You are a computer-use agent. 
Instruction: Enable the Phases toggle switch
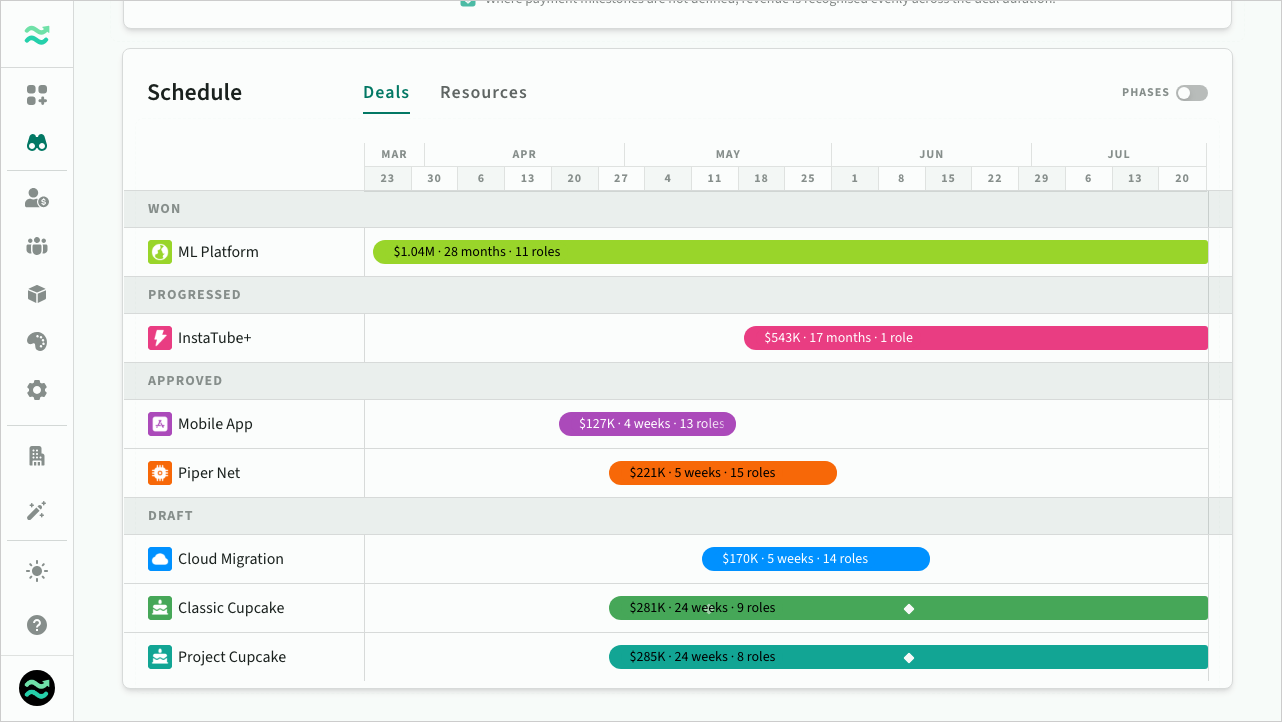(x=1191, y=93)
